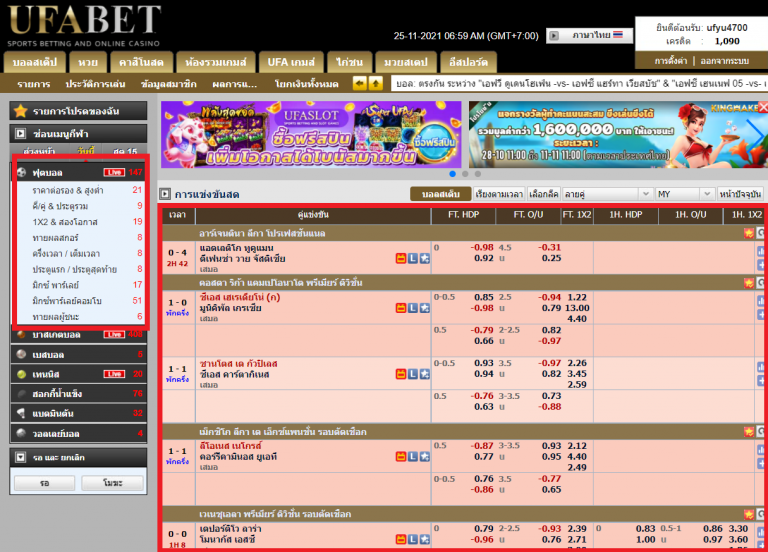
Task: Open the ลายคู่ dropdown
Action: [x=607, y=194]
